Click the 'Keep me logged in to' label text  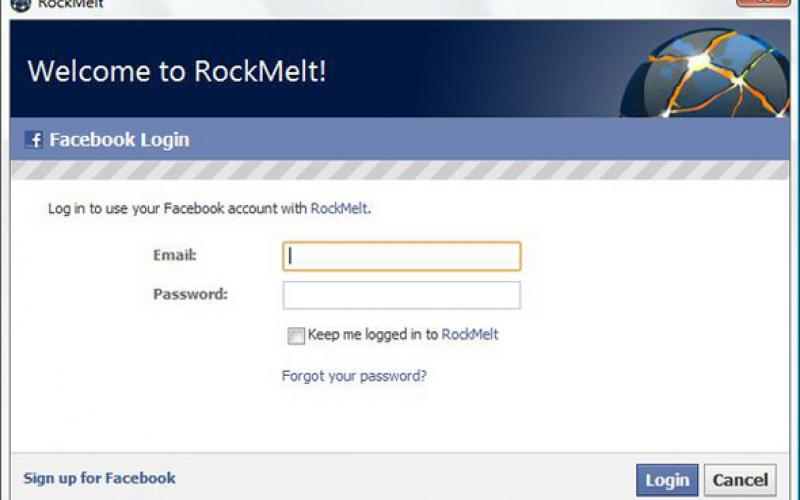point(372,334)
